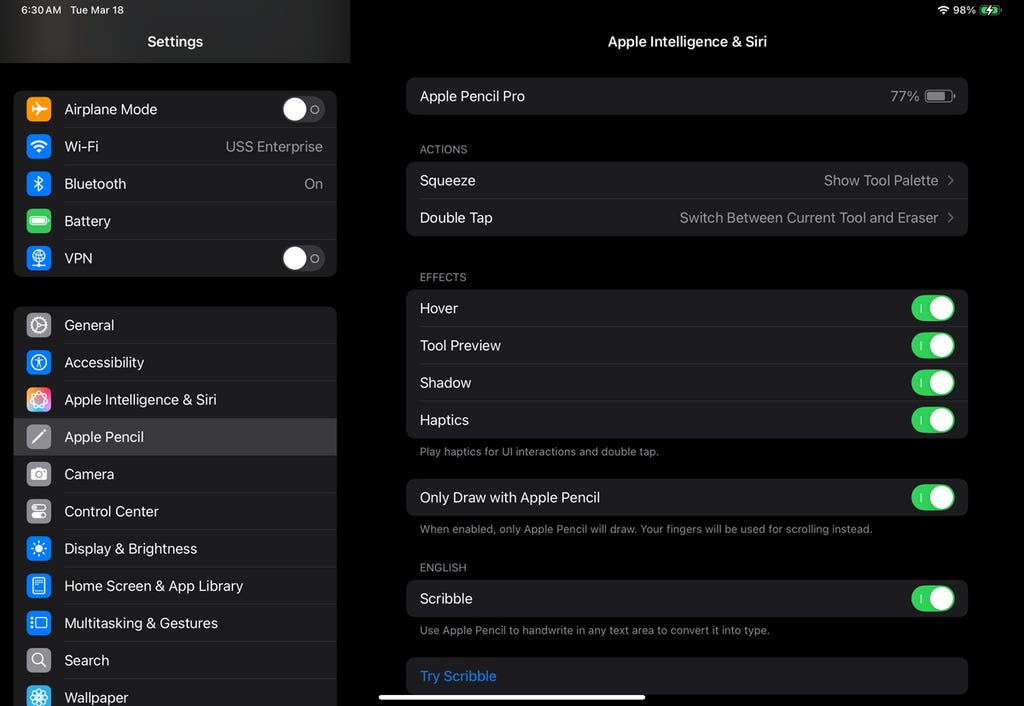Open Search settings row label

pos(87,660)
